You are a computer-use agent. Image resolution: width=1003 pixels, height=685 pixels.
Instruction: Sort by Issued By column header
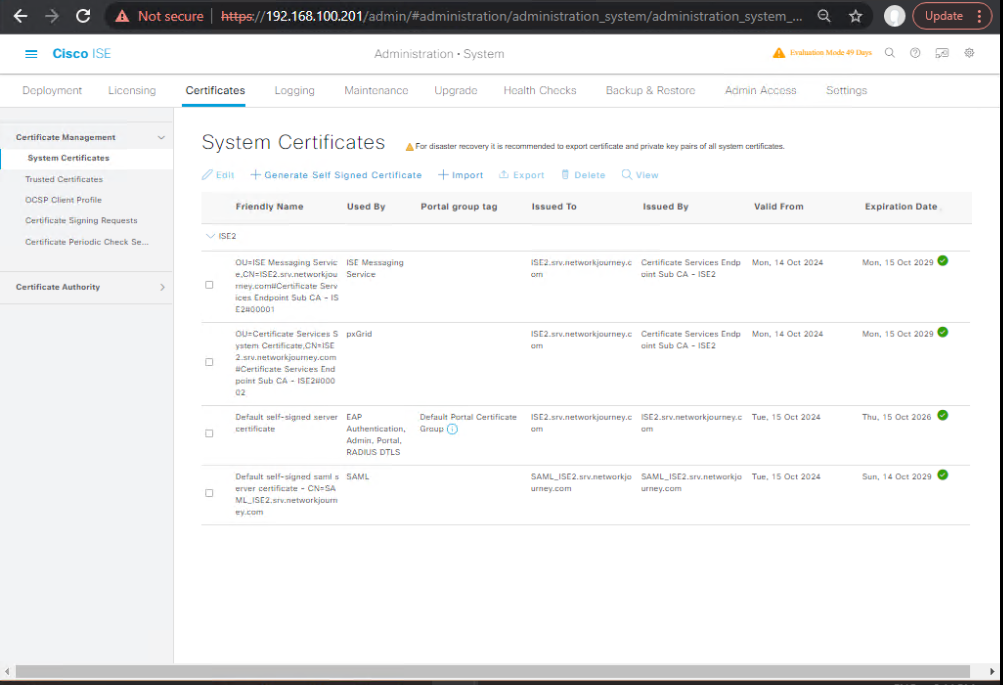click(665, 207)
